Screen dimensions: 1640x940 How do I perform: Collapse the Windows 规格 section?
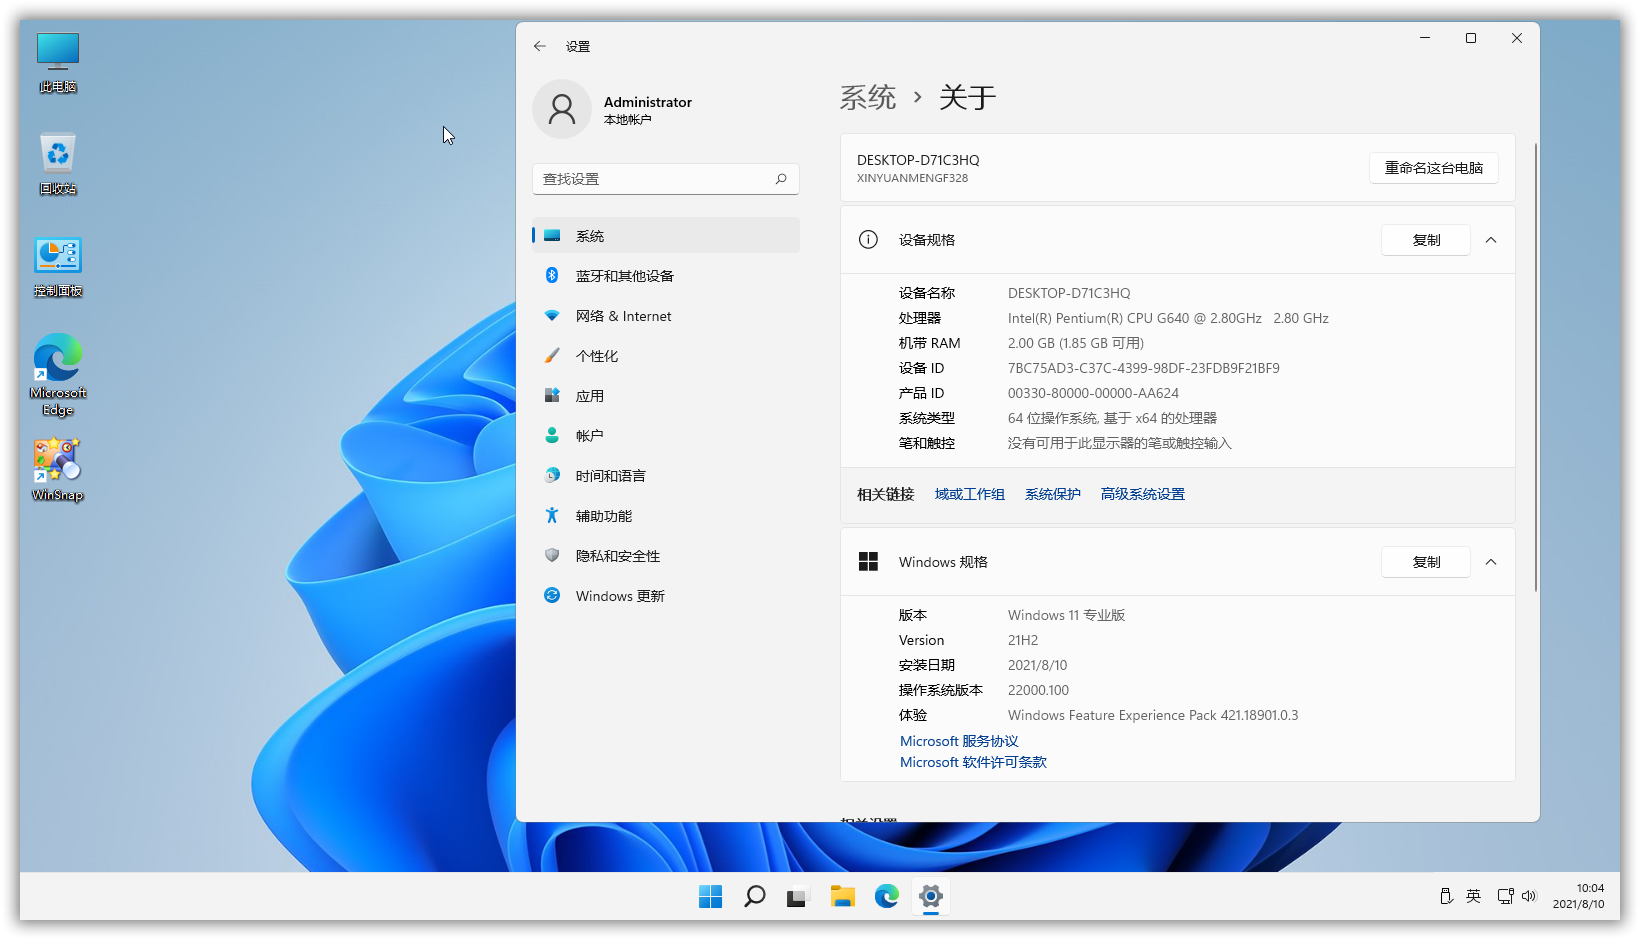(x=1491, y=562)
